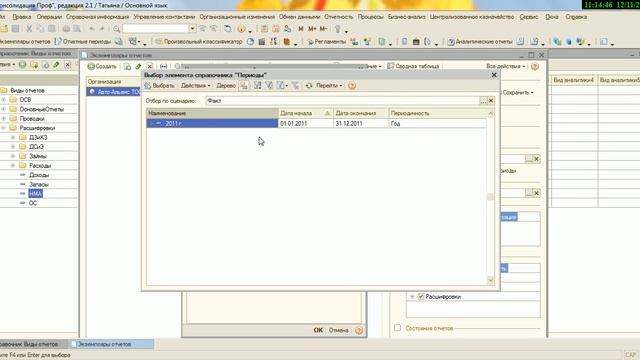Expand the ОсновныеОтчеты folder
This screenshot has height=360, width=640.
tap(4, 109)
